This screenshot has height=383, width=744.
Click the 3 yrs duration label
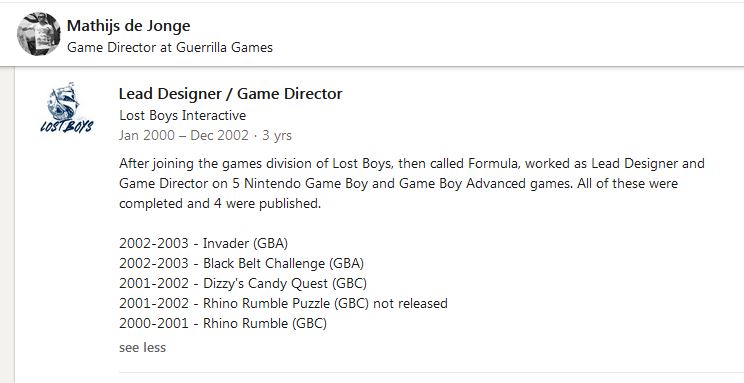pyautogui.click(x=277, y=136)
